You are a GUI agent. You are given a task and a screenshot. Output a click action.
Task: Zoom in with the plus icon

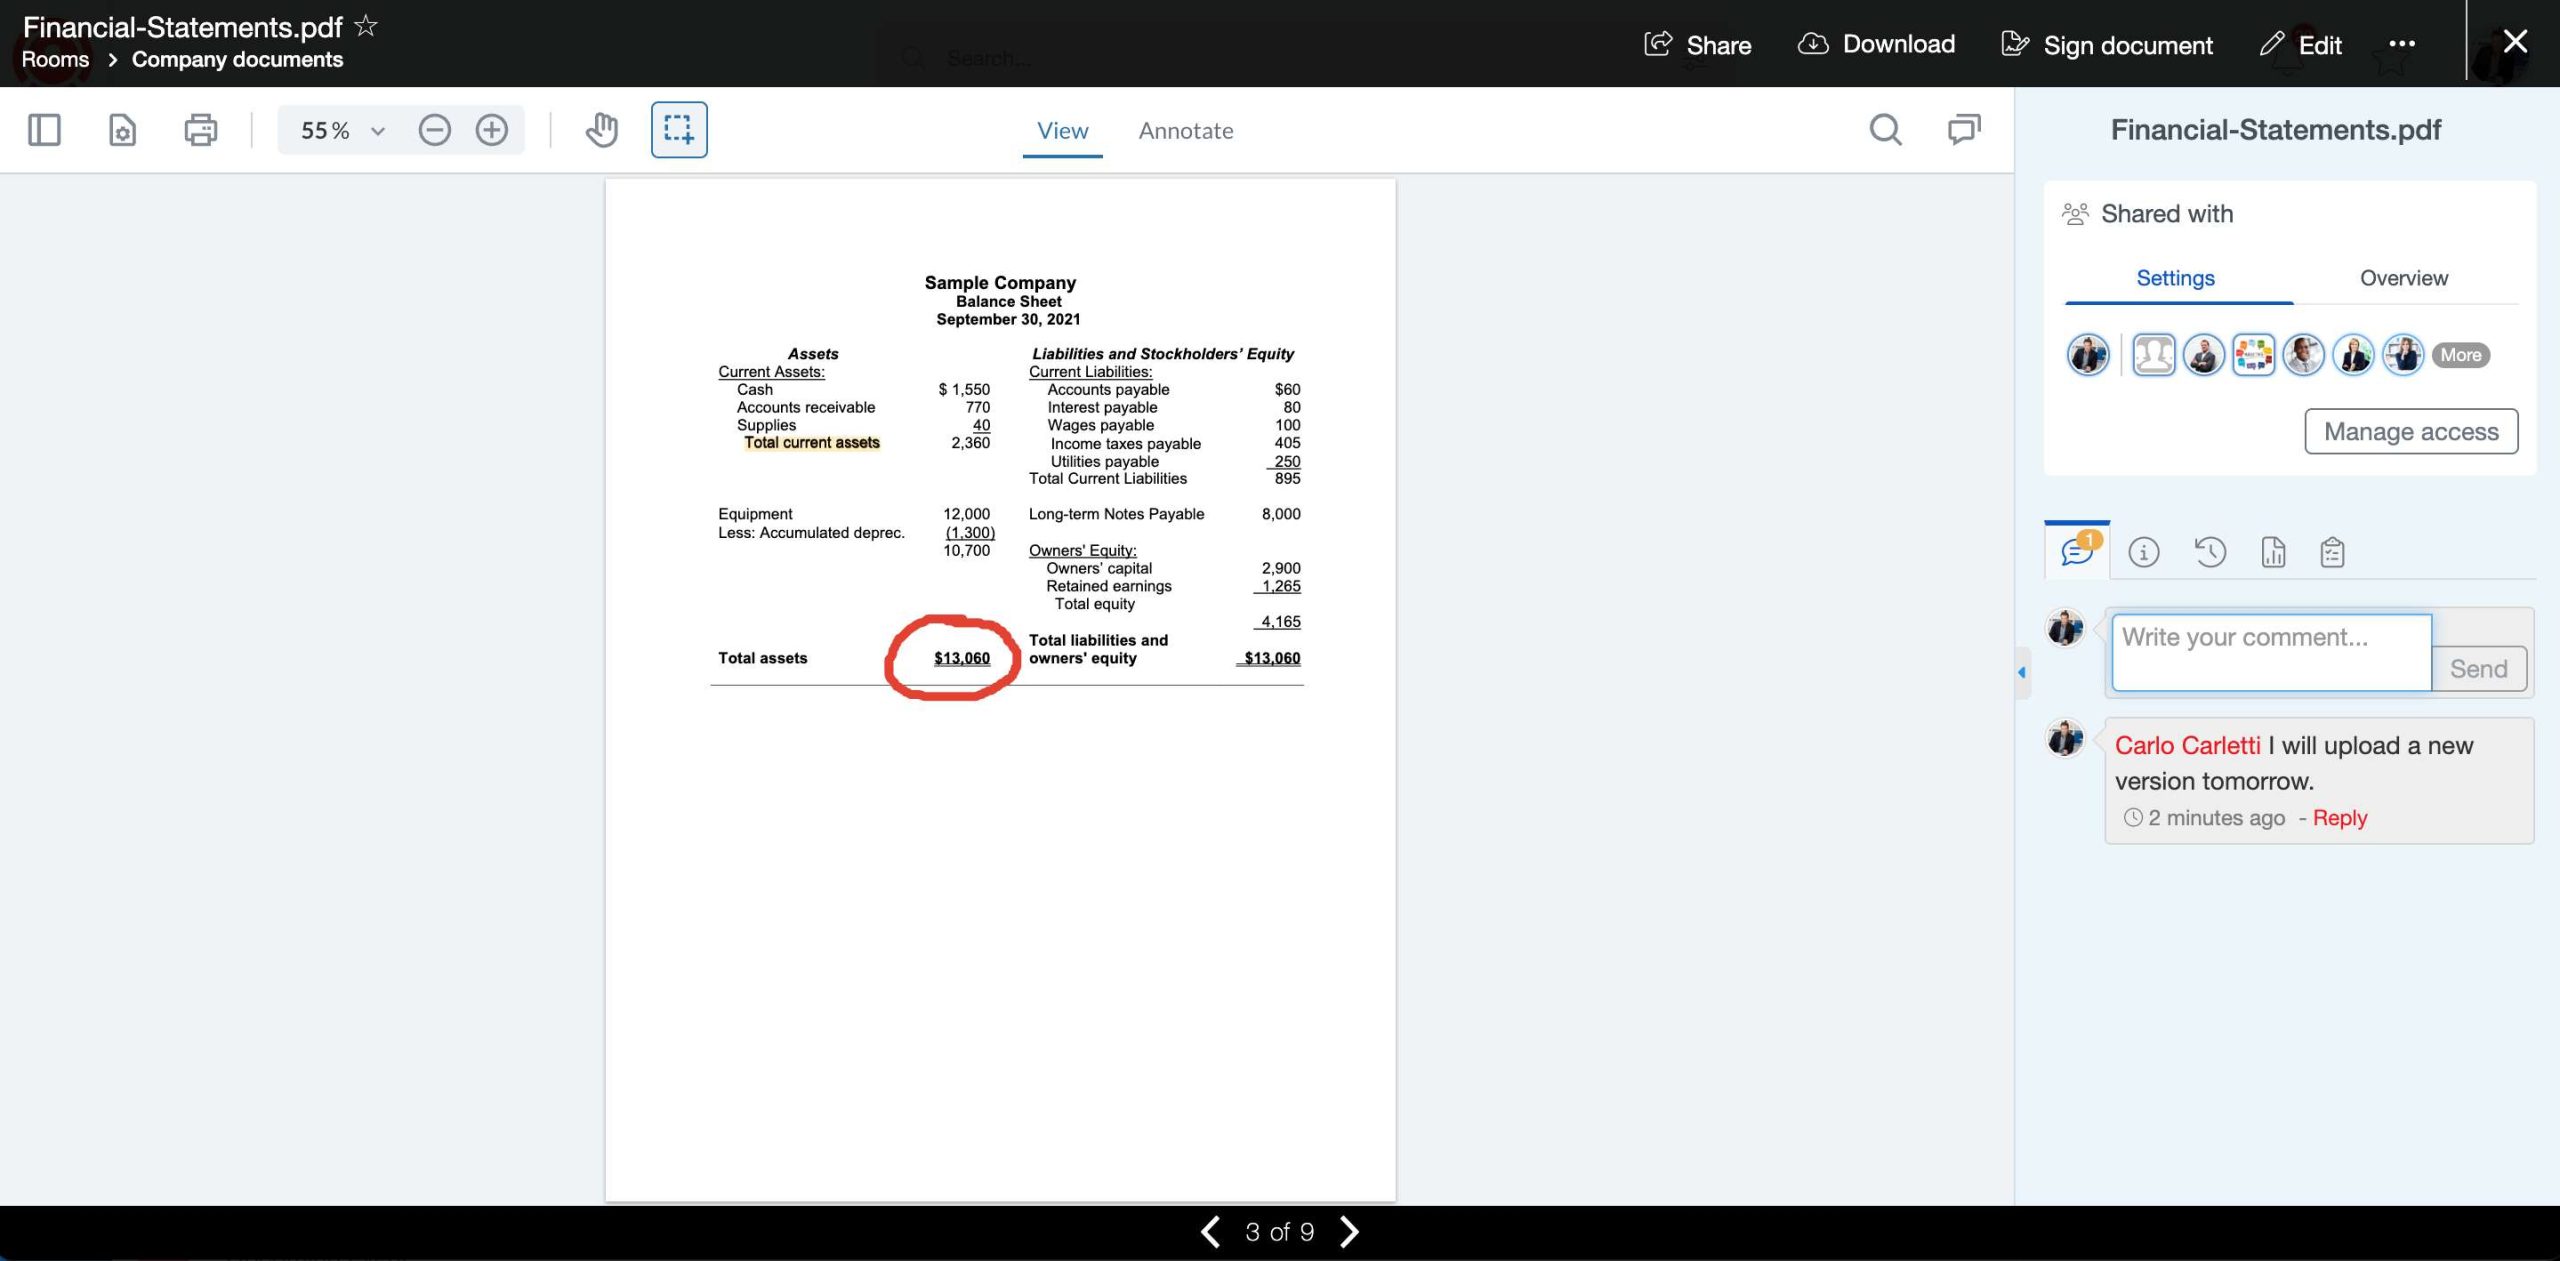[x=491, y=130]
